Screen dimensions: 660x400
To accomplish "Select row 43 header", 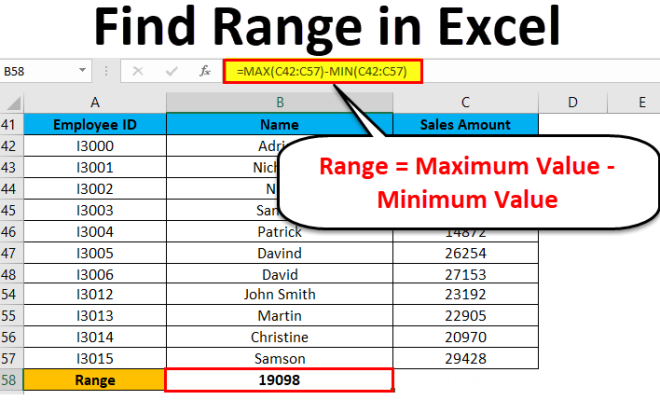I will [11, 168].
